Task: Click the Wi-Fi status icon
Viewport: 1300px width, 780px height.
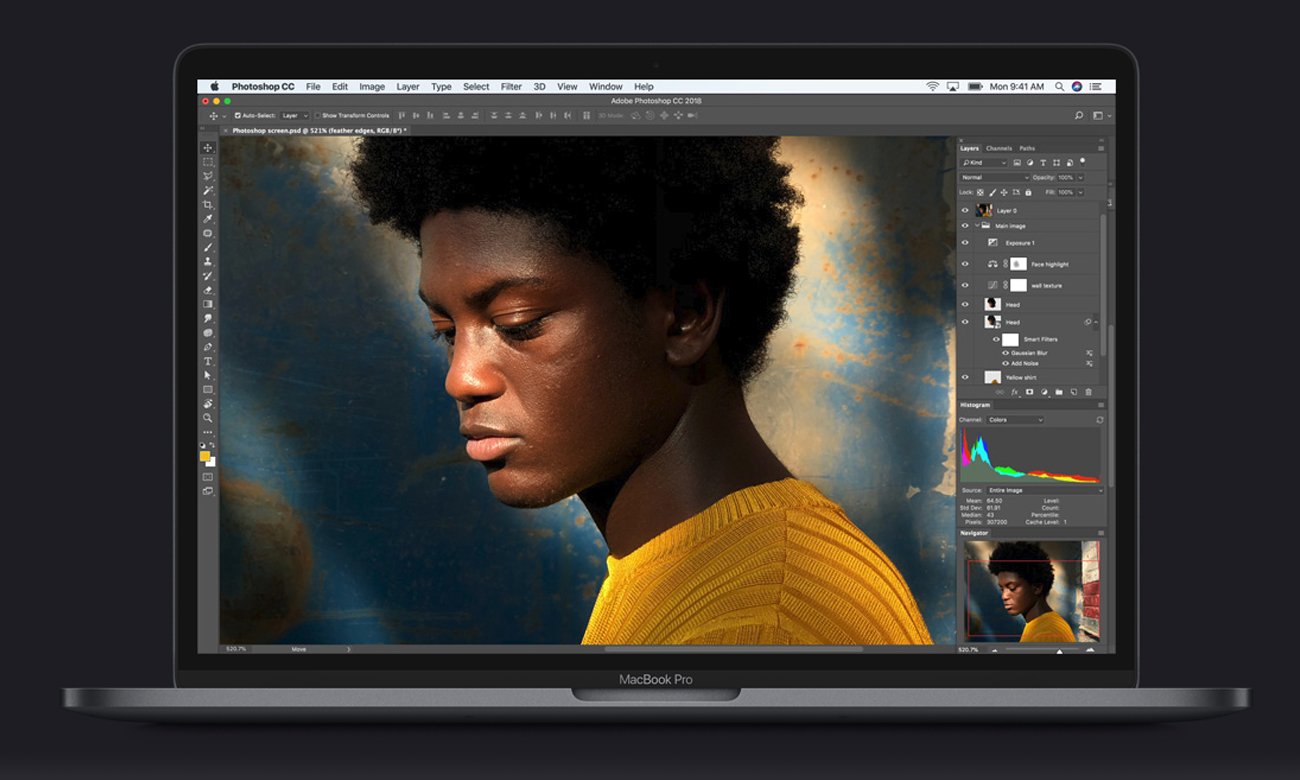Action: pyautogui.click(x=932, y=87)
